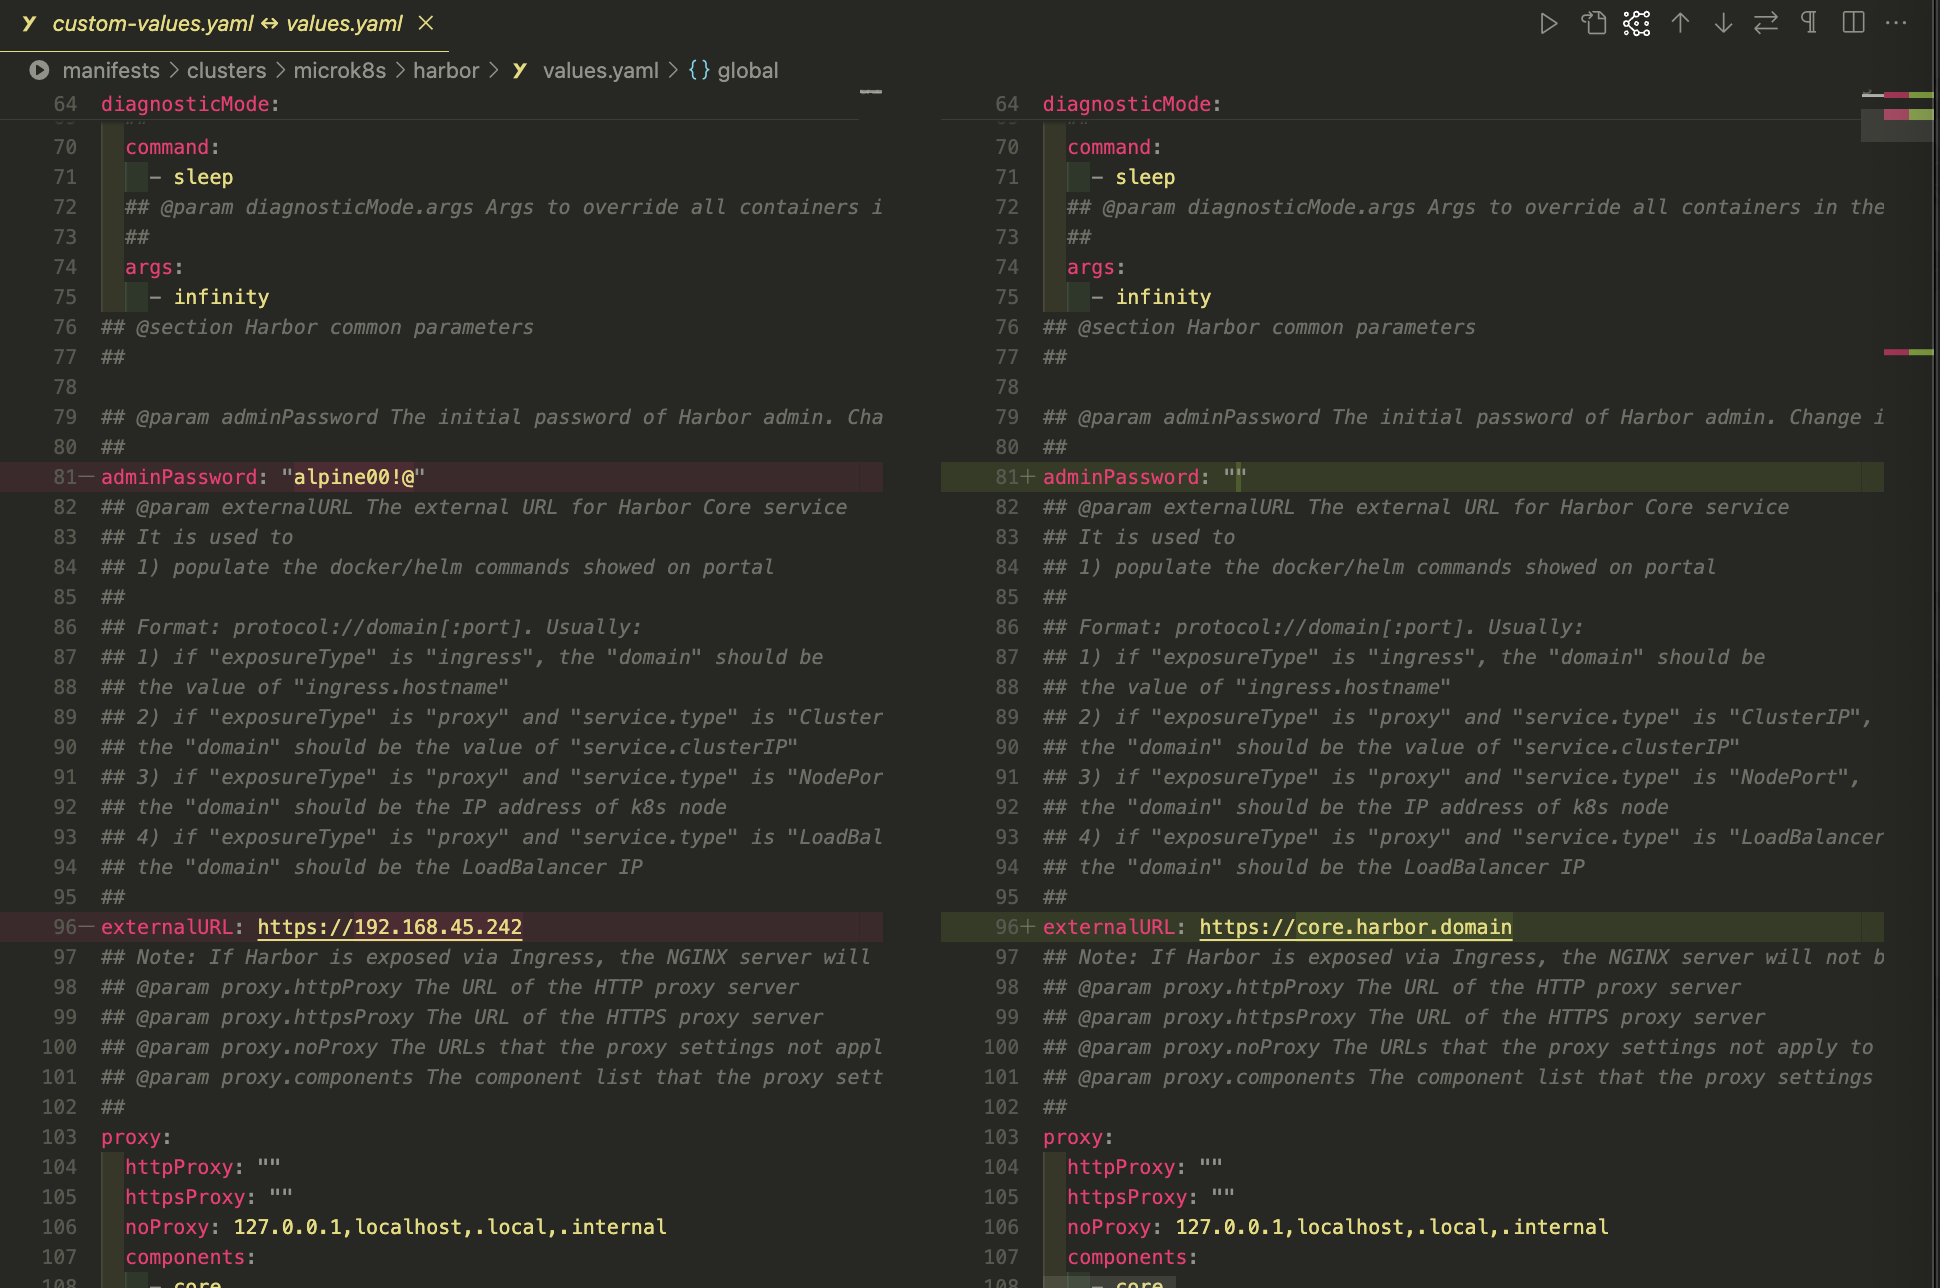Screen dimensions: 1940x1288
Task: Toggle whitespace paragraph symbol icon
Action: [1809, 23]
